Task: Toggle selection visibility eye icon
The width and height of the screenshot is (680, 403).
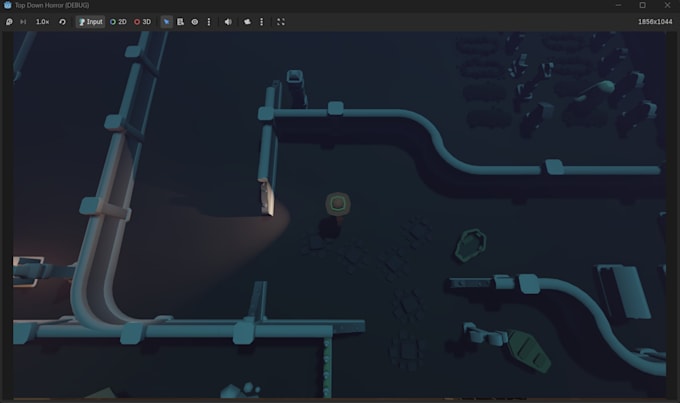Action: click(195, 22)
